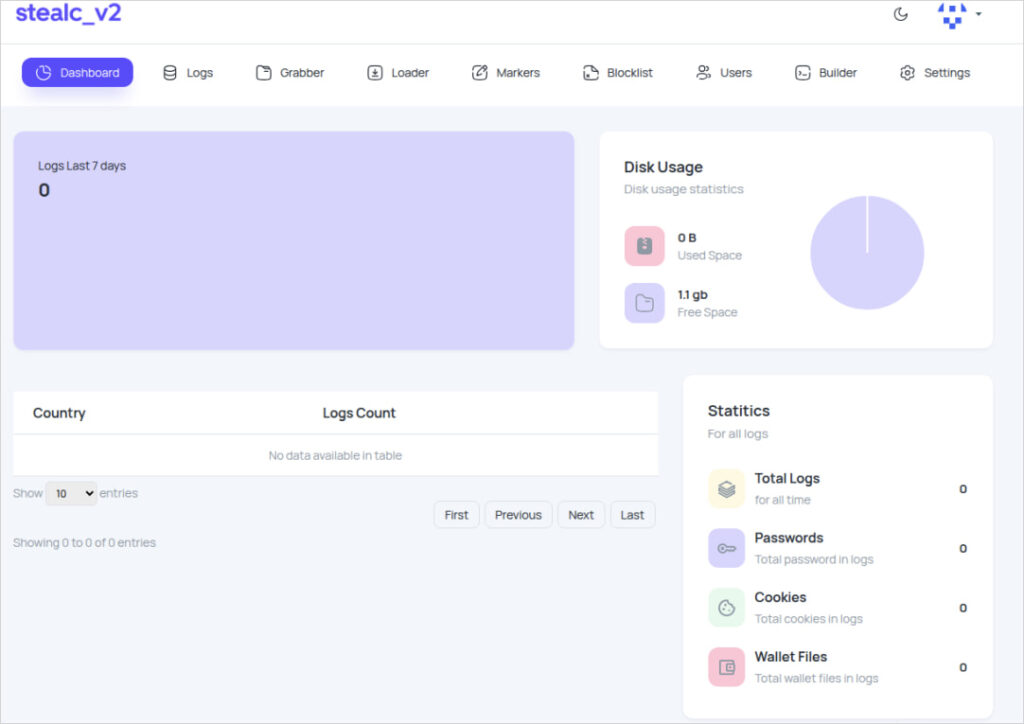Select the Passwords key icon in Statitics
This screenshot has height=724, width=1024.
pyautogui.click(x=726, y=548)
